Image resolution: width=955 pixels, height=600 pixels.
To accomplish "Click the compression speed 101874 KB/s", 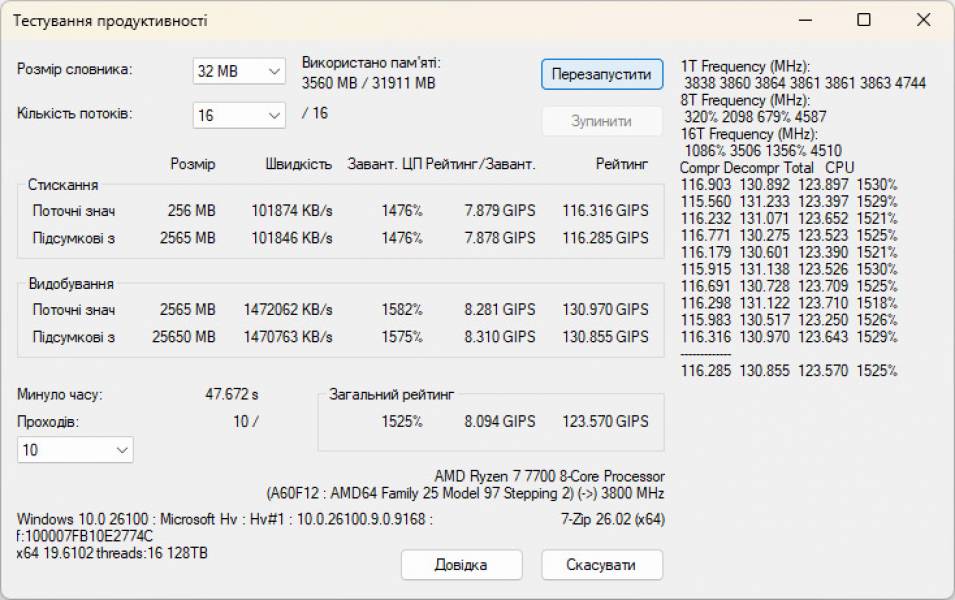I will (x=292, y=211).
